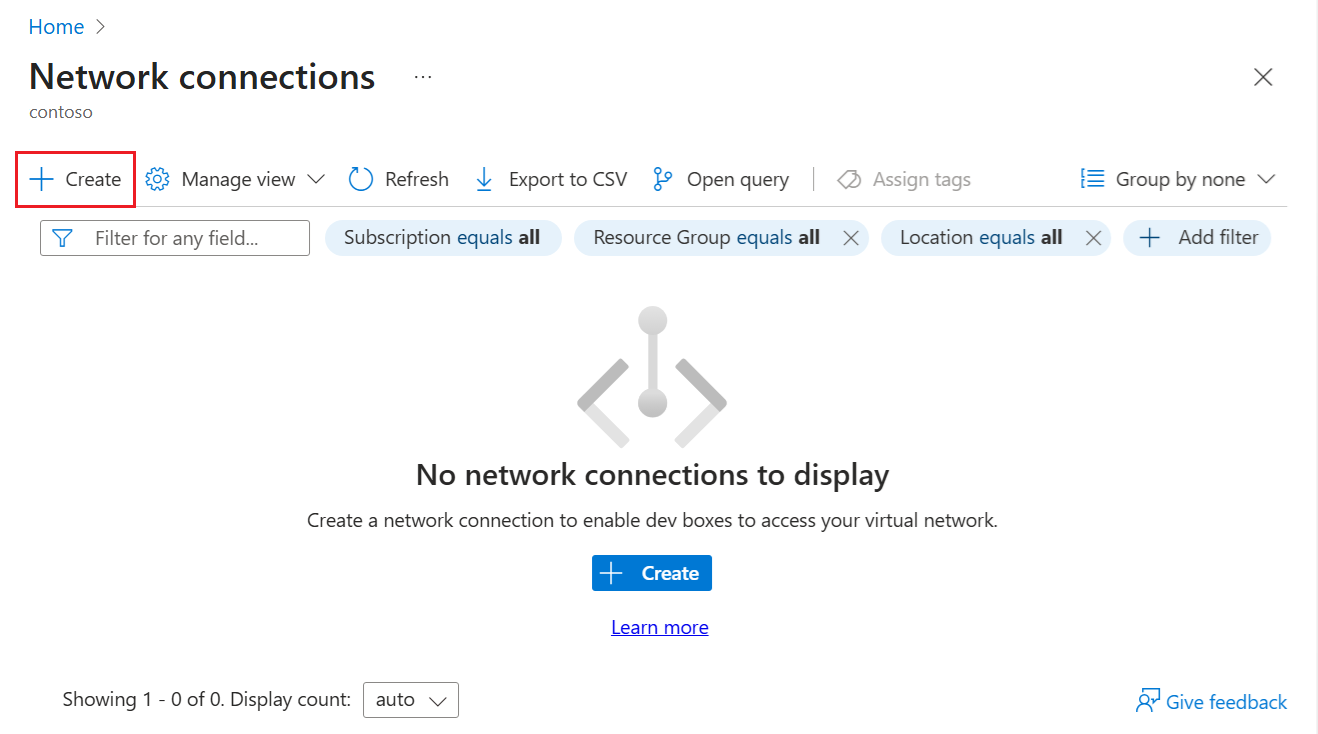Open the Display count dropdown
This screenshot has height=734, width=1318.
pyautogui.click(x=410, y=699)
